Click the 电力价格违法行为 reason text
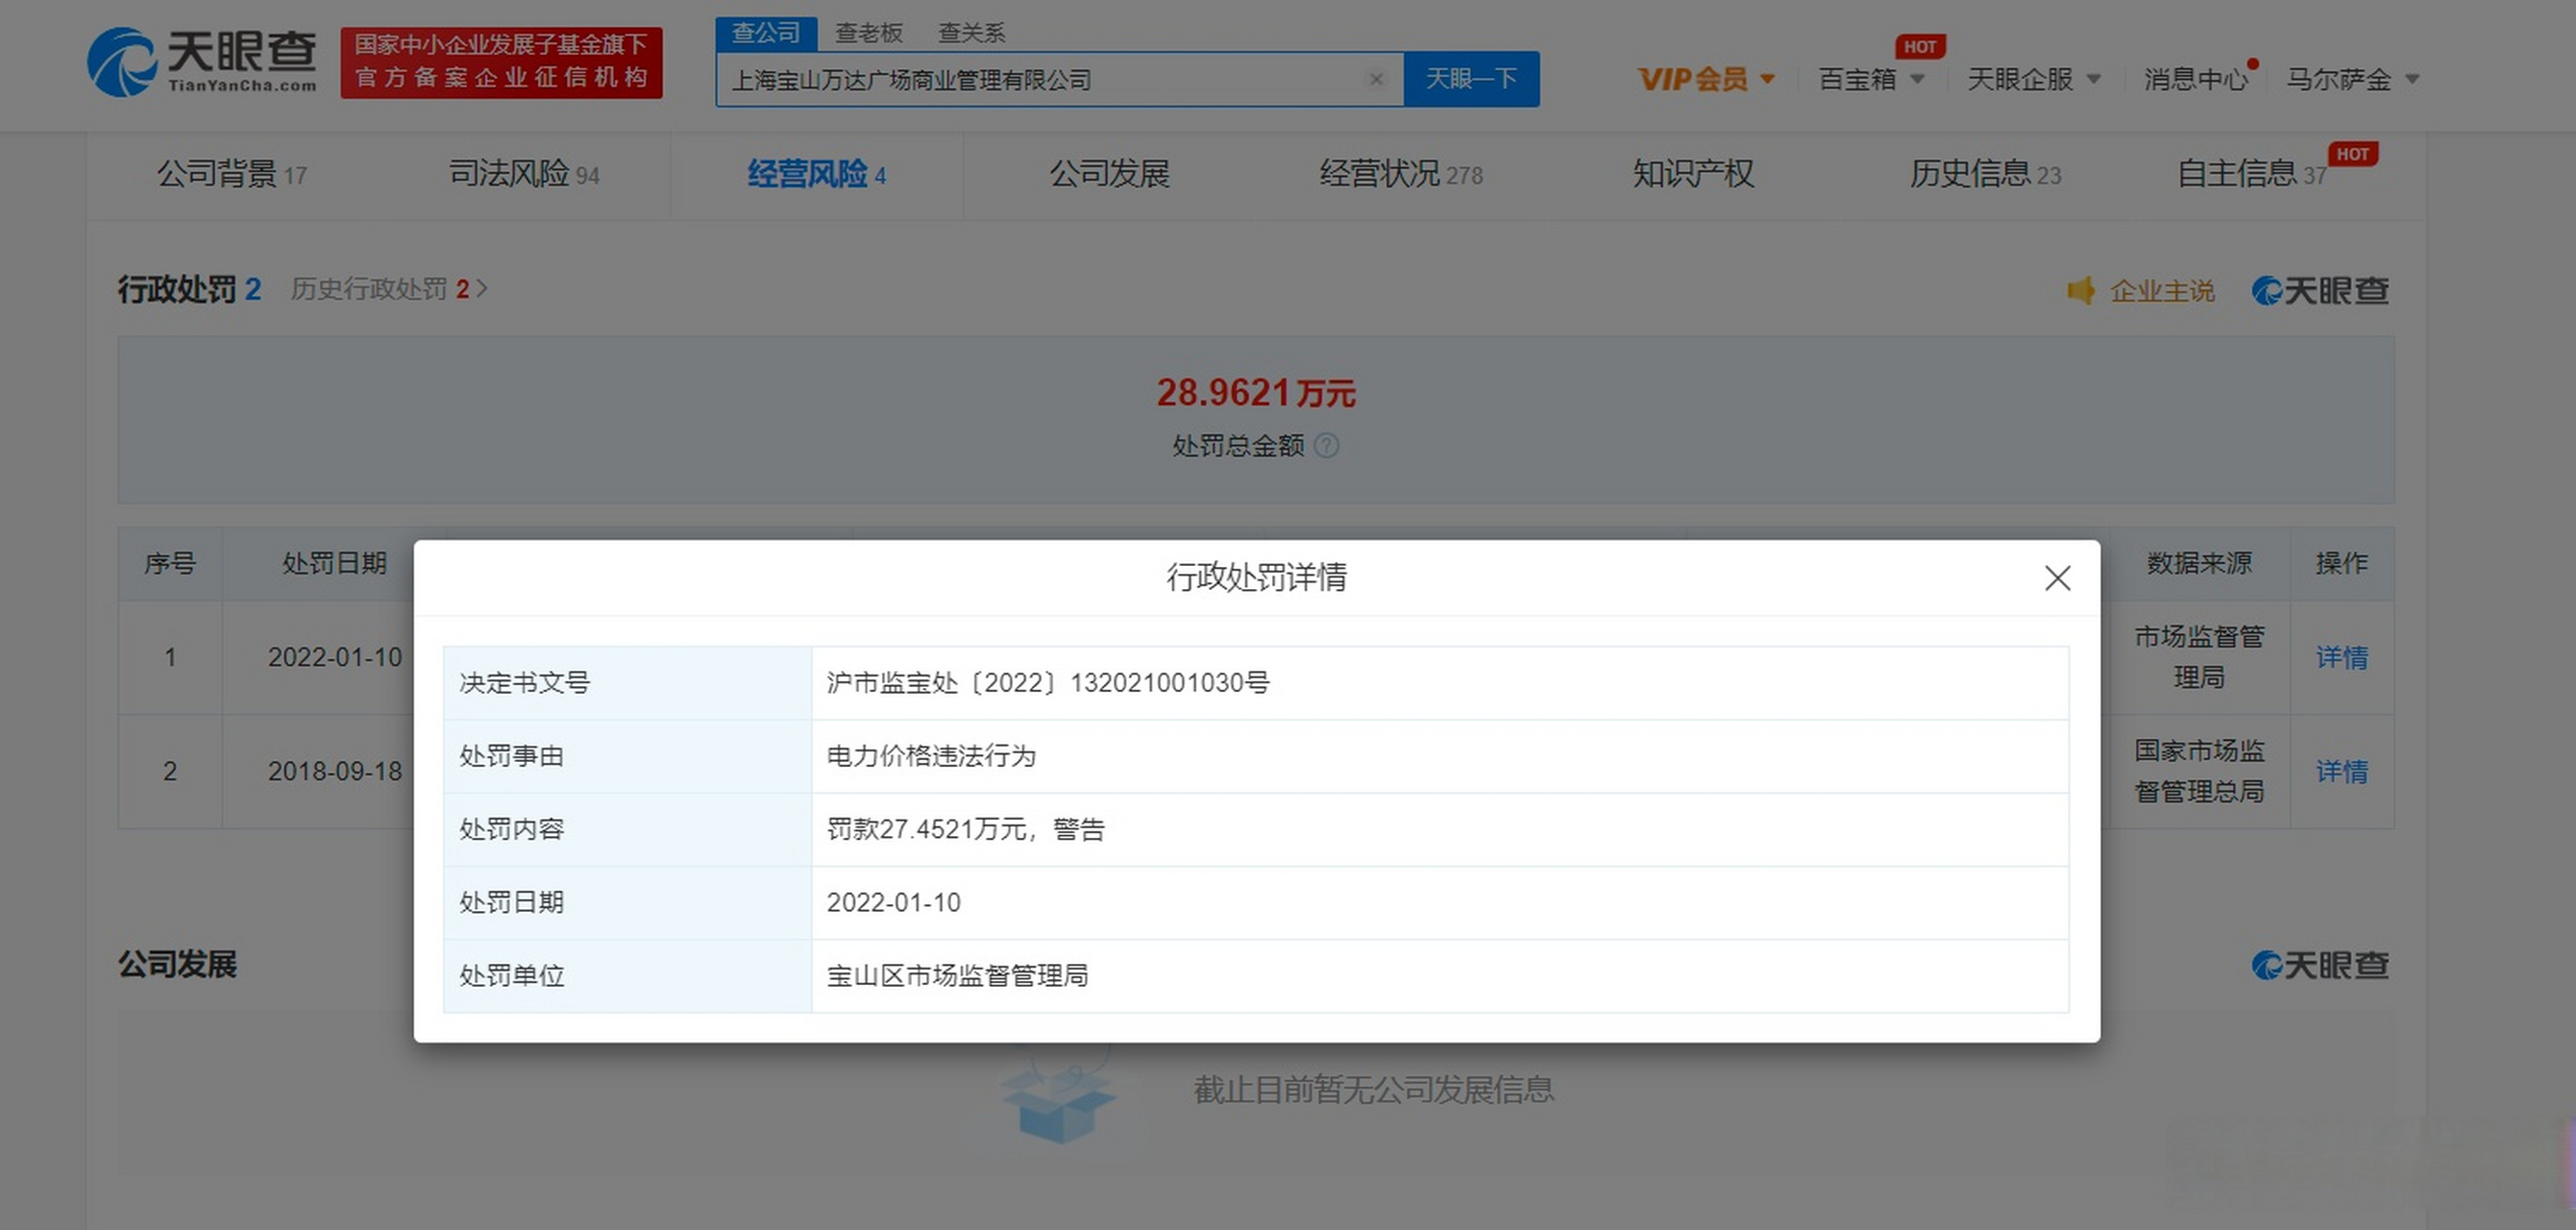Viewport: 2576px width, 1230px height. point(931,756)
